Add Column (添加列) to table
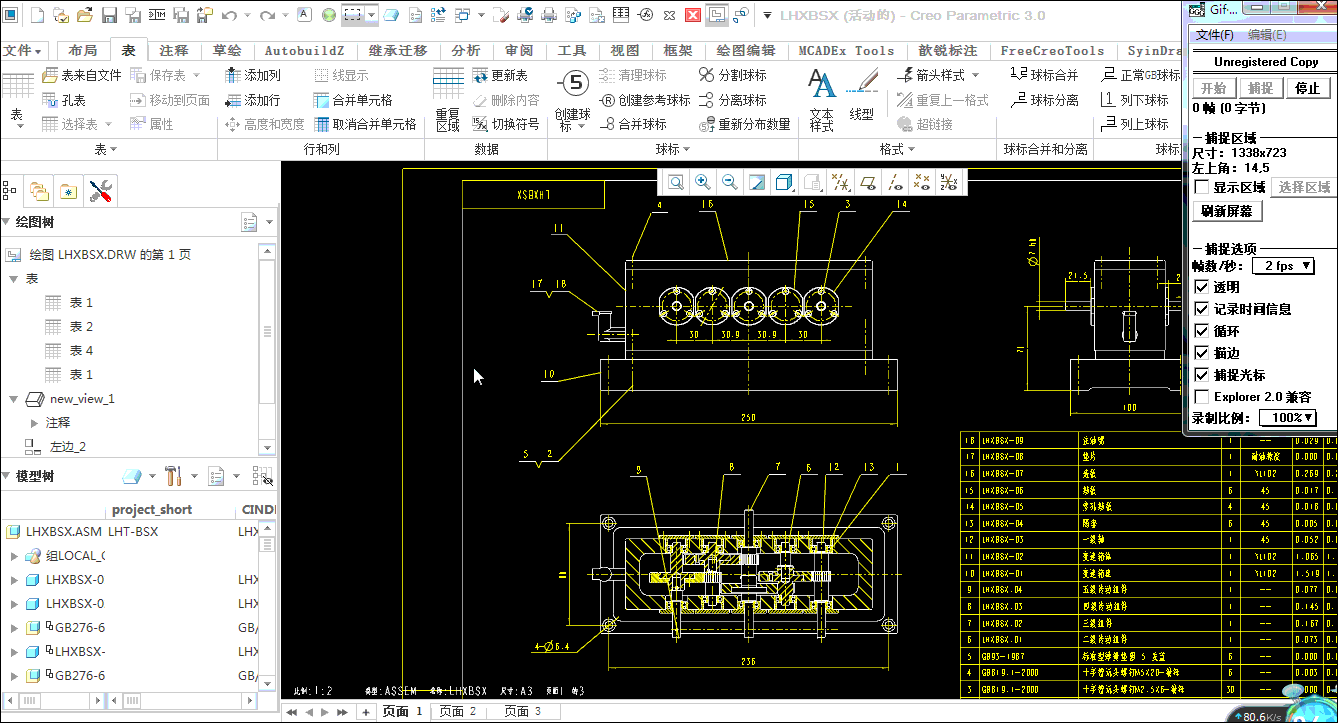This screenshot has height=723, width=1338. pyautogui.click(x=252, y=75)
